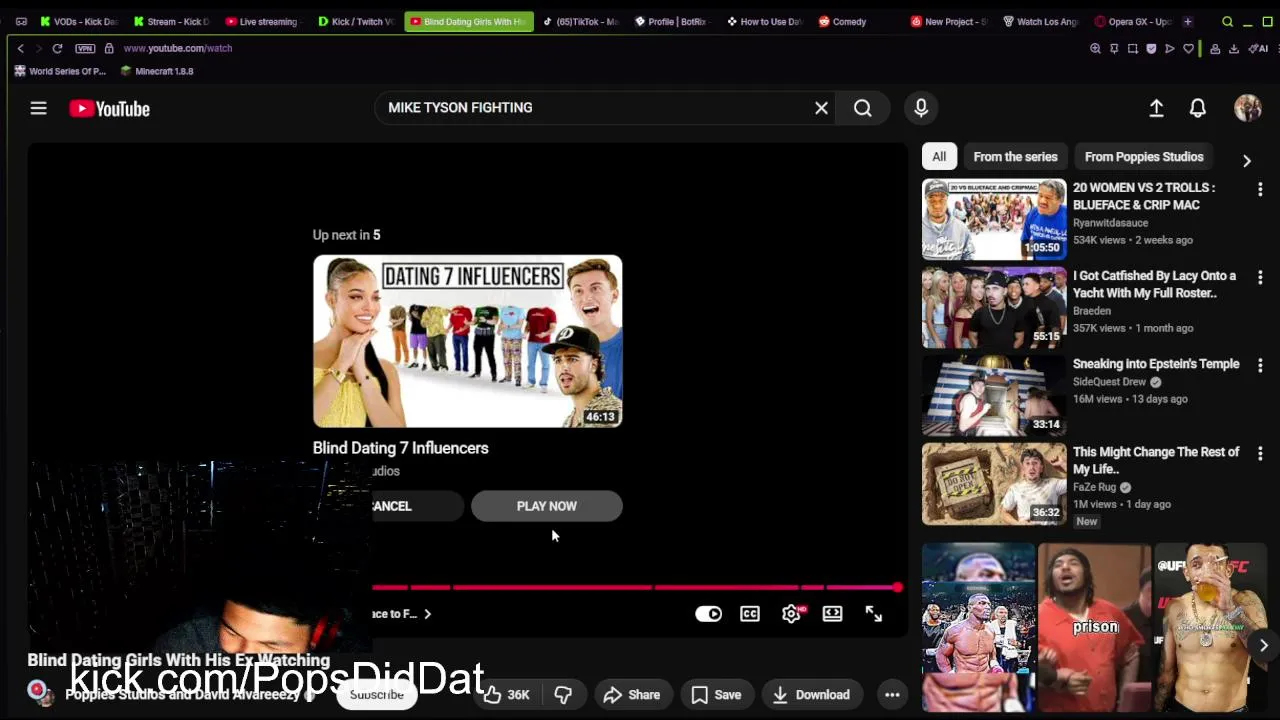Show next Shorts with right arrow
This screenshot has width=1280, height=720.
(x=1263, y=646)
